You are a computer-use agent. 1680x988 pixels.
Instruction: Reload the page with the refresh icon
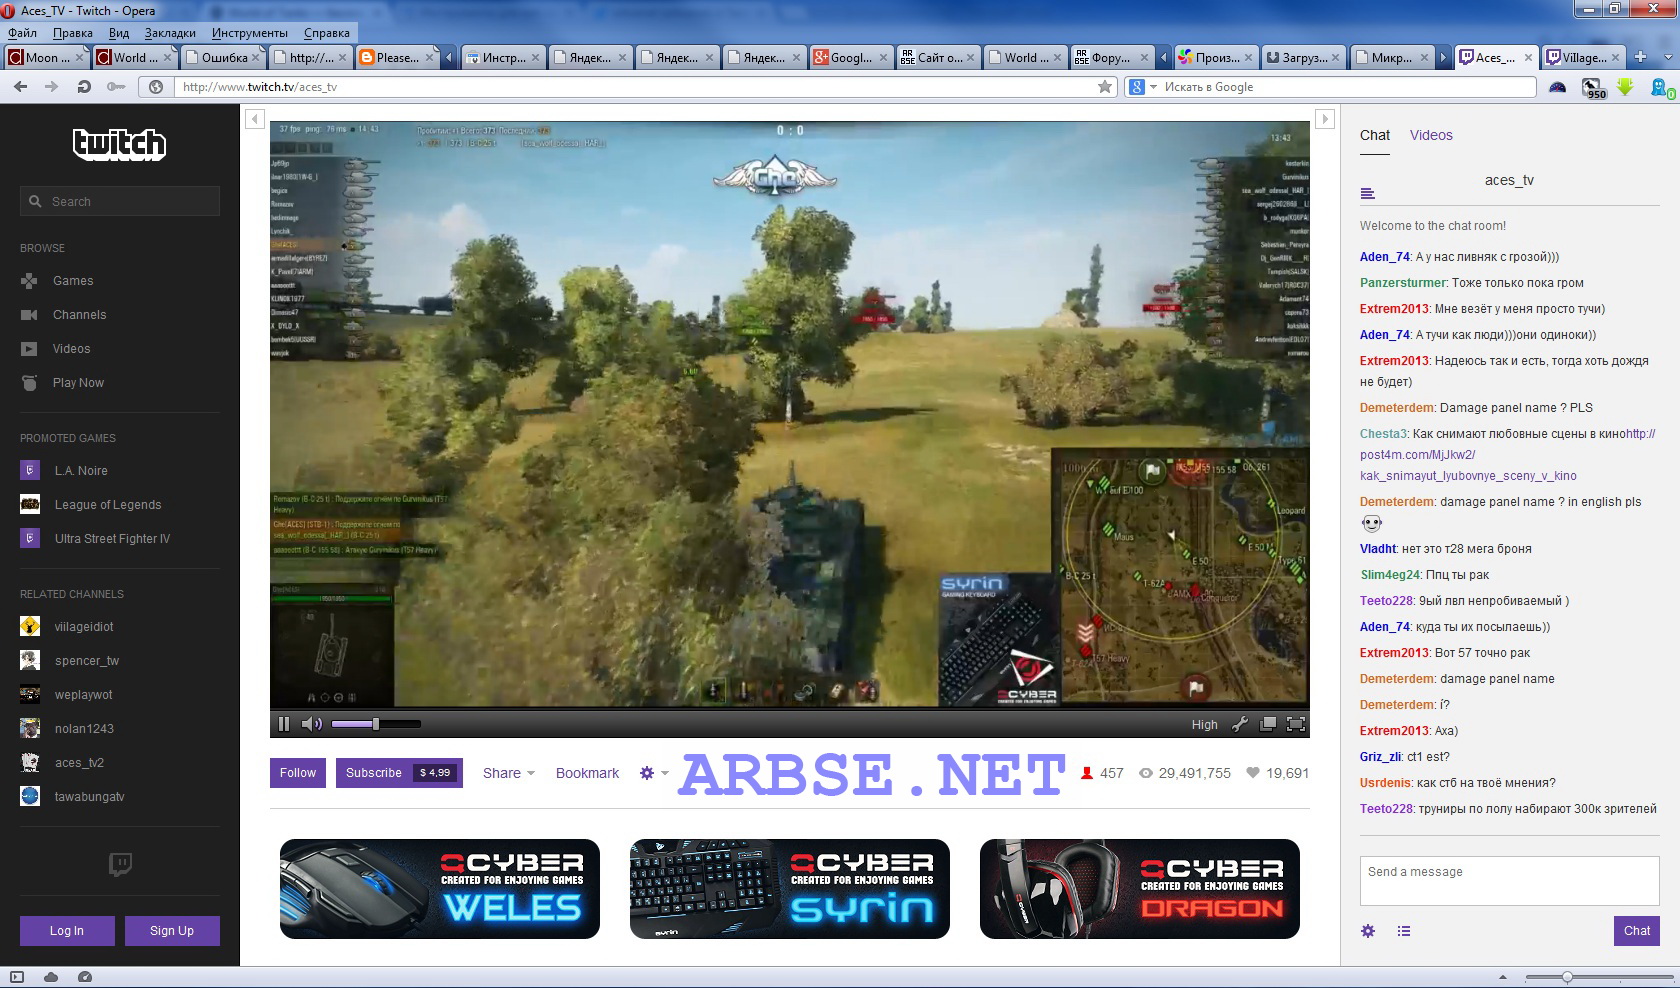click(85, 87)
